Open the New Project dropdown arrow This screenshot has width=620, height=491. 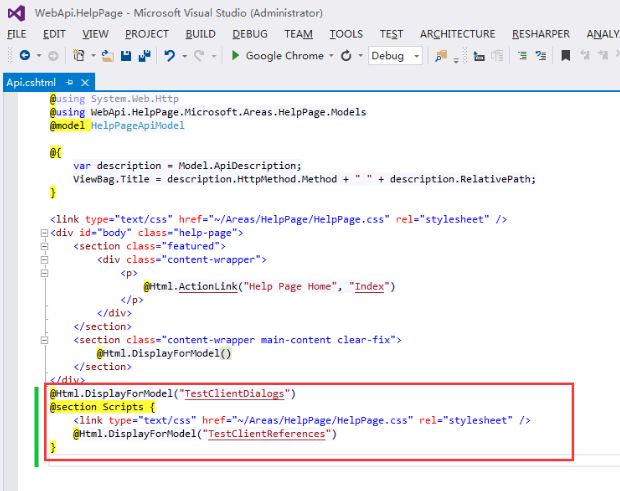coord(93,56)
